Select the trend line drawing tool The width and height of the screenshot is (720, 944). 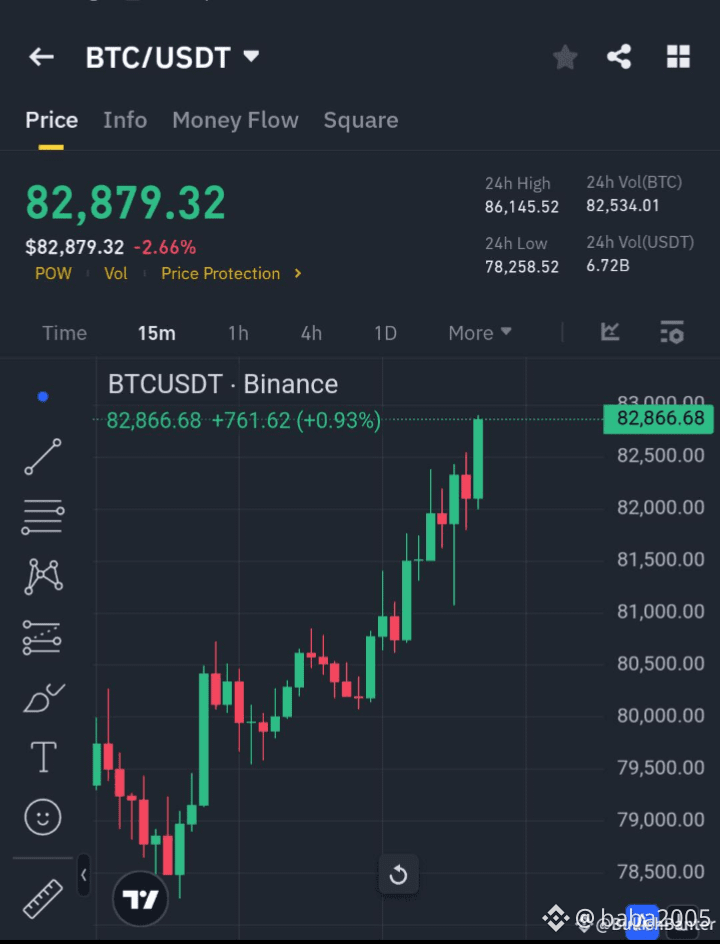click(43, 456)
